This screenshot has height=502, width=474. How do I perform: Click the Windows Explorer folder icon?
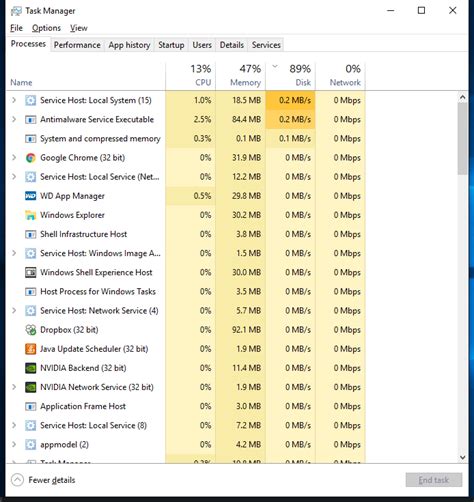(x=30, y=215)
